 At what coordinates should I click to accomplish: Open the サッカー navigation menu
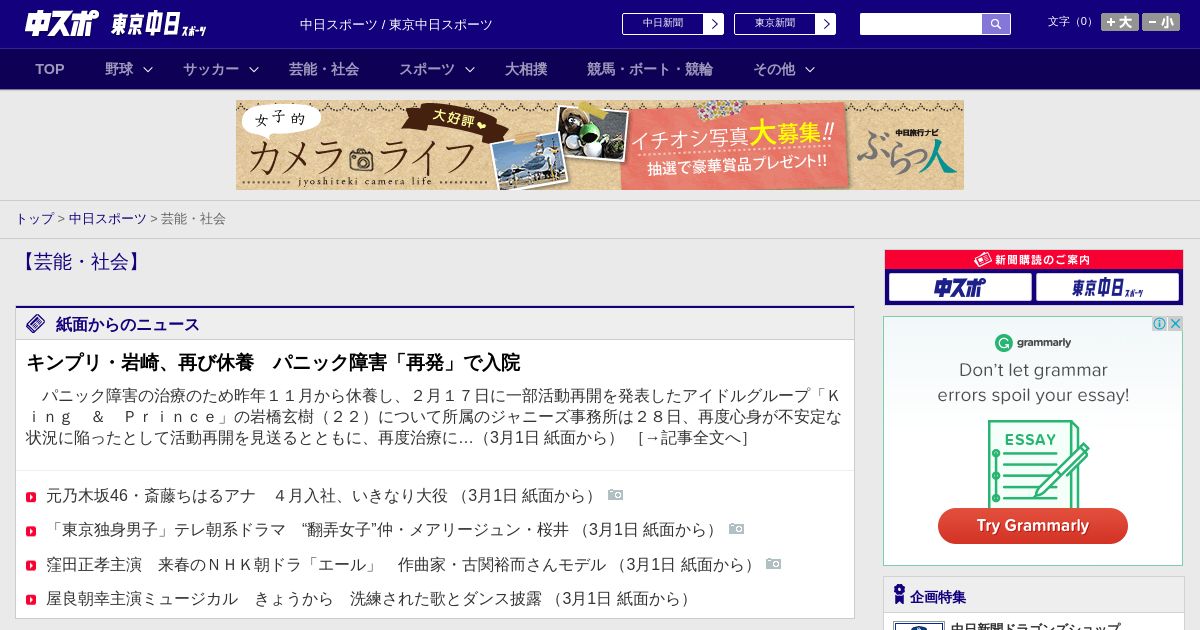point(211,69)
